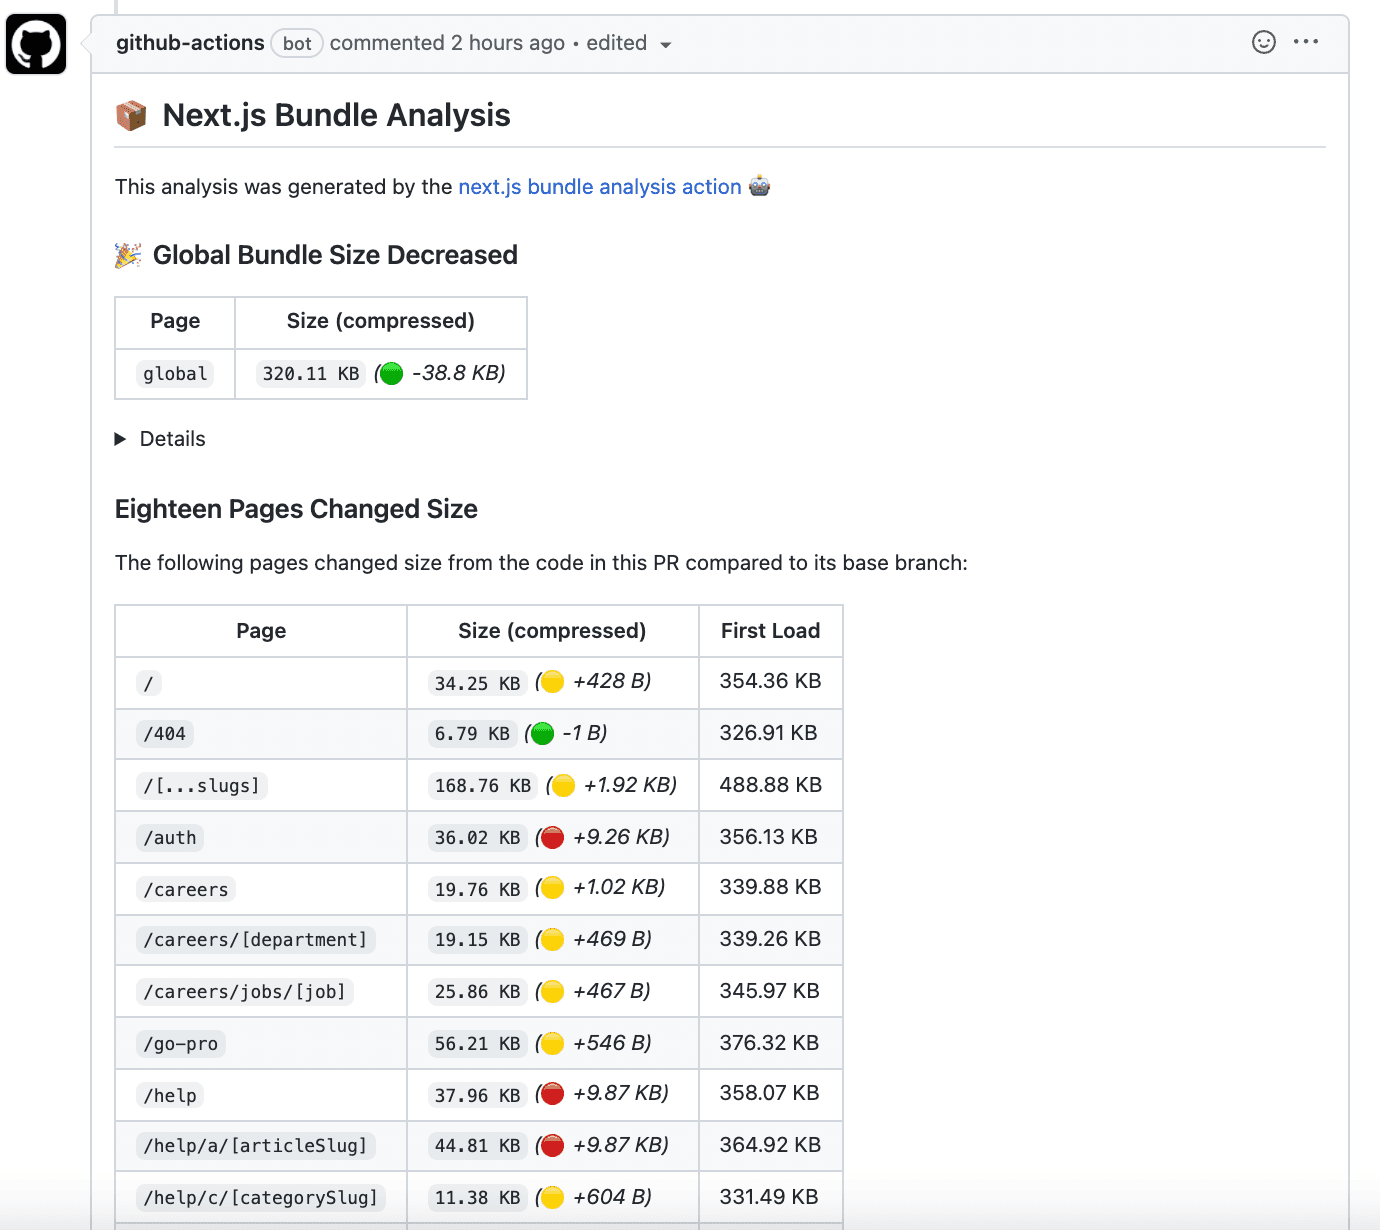
Task: Click the party popper emoji icon
Action: coord(128,255)
